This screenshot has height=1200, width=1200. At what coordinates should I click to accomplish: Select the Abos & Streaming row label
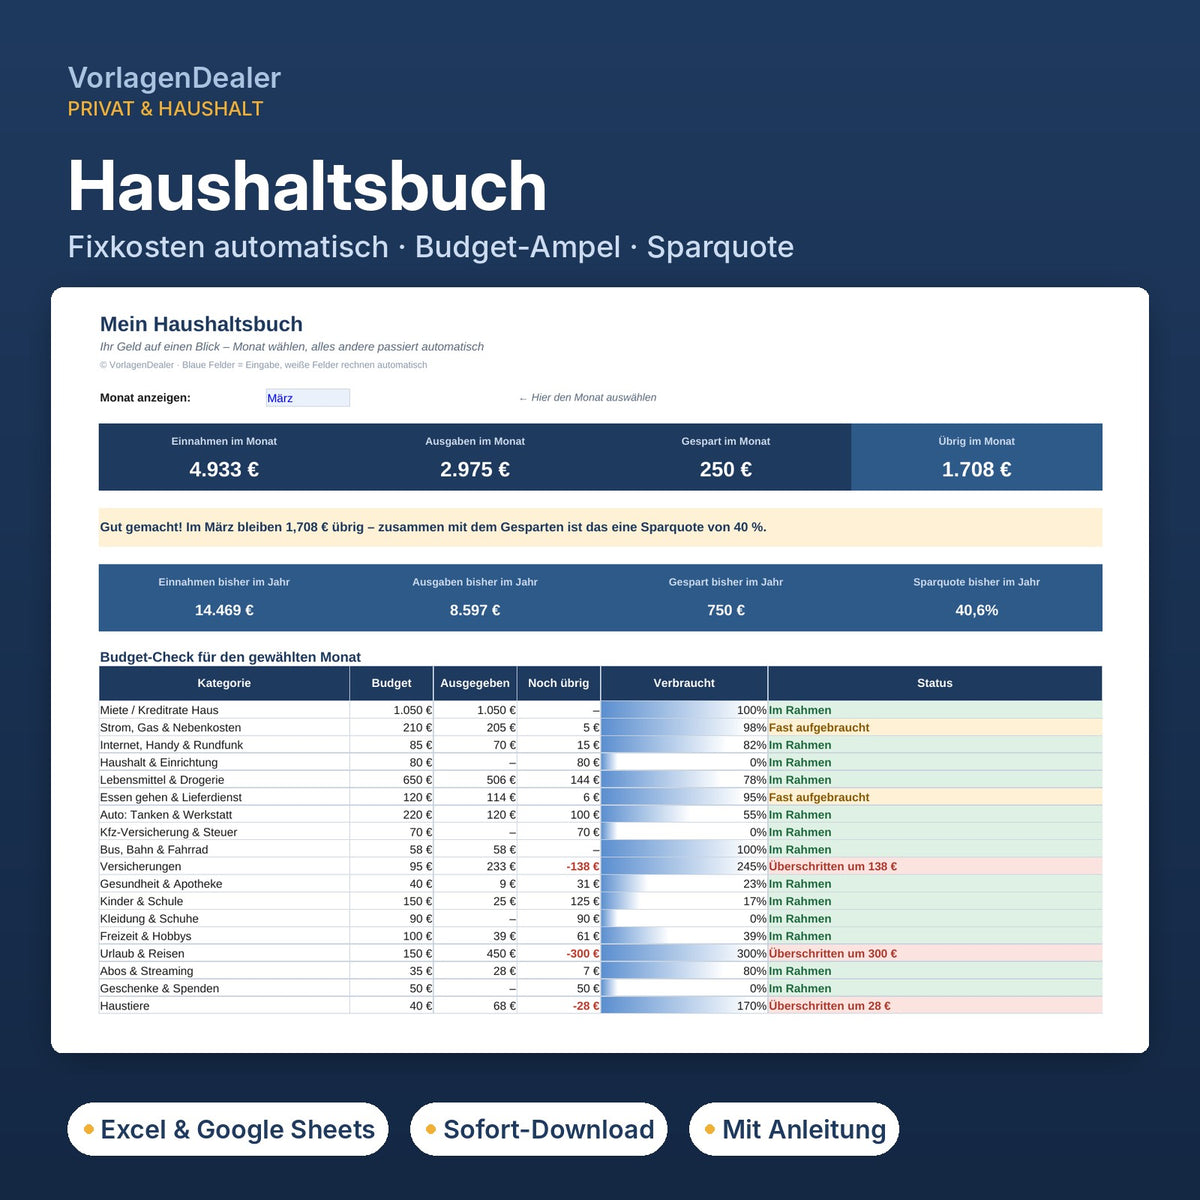click(146, 971)
